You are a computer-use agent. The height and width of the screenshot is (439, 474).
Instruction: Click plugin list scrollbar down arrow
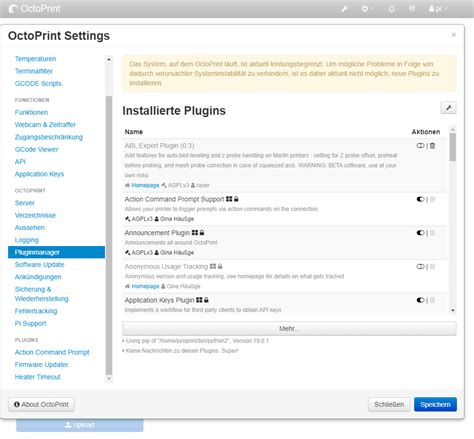(452, 310)
